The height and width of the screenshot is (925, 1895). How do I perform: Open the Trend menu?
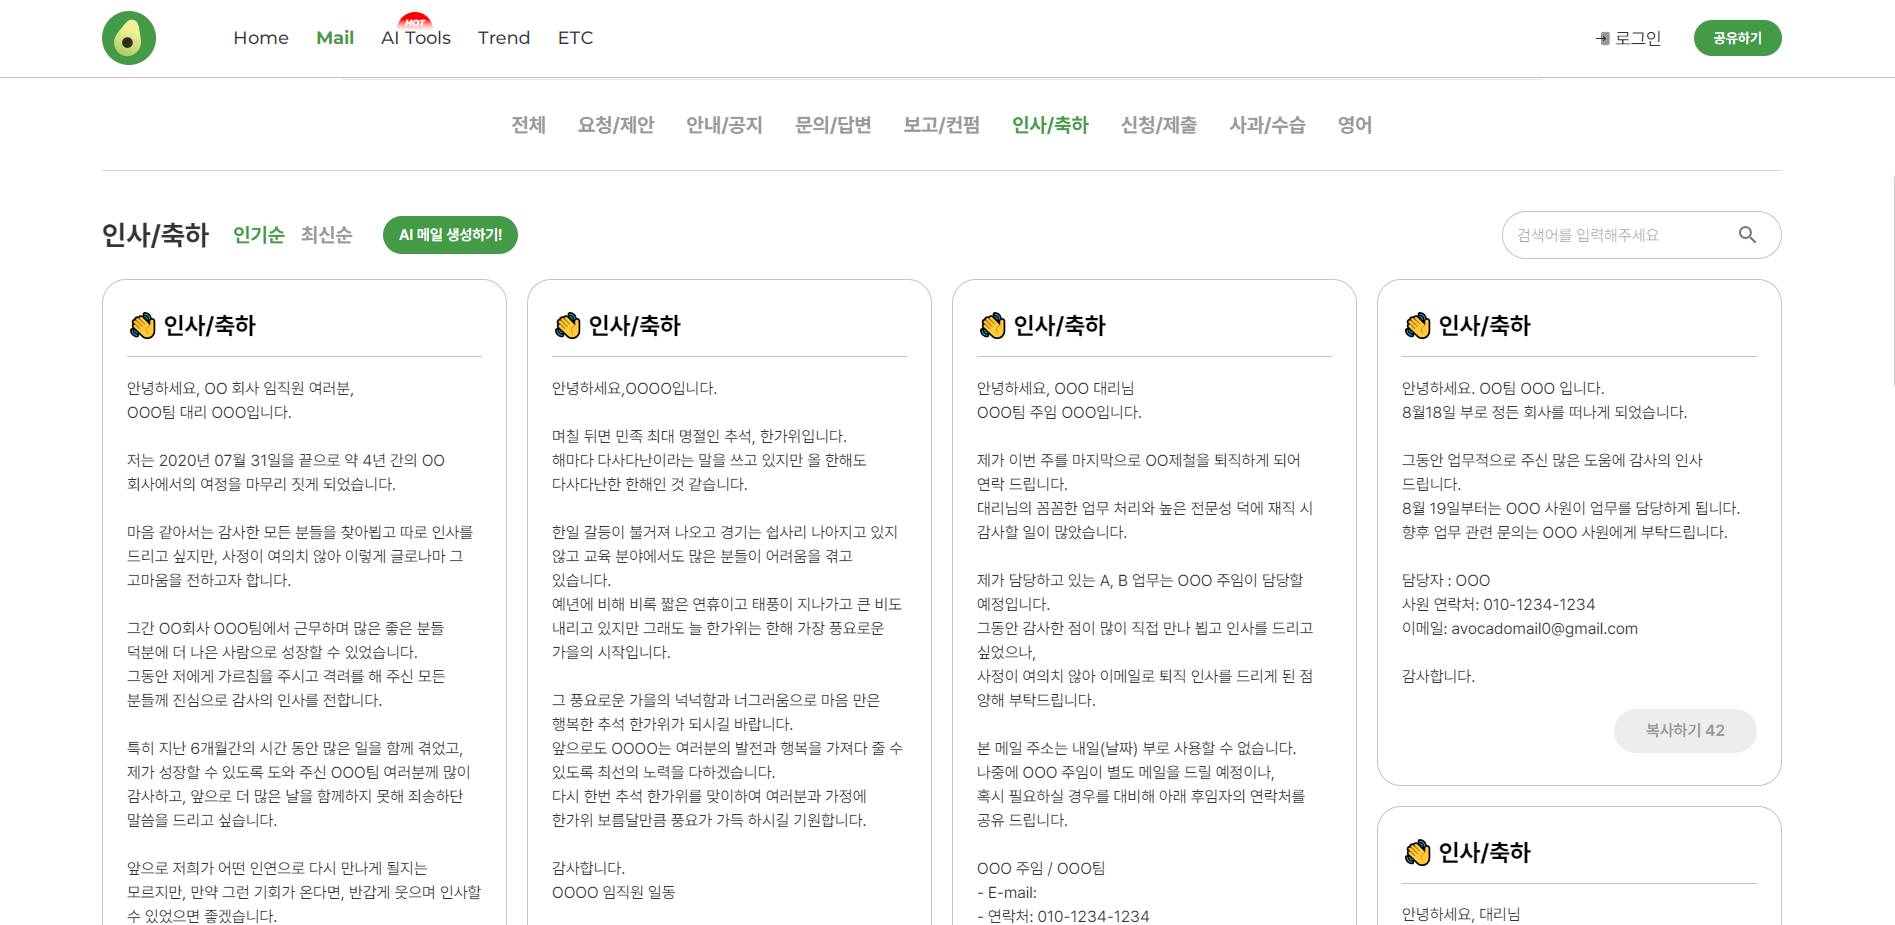tap(504, 38)
